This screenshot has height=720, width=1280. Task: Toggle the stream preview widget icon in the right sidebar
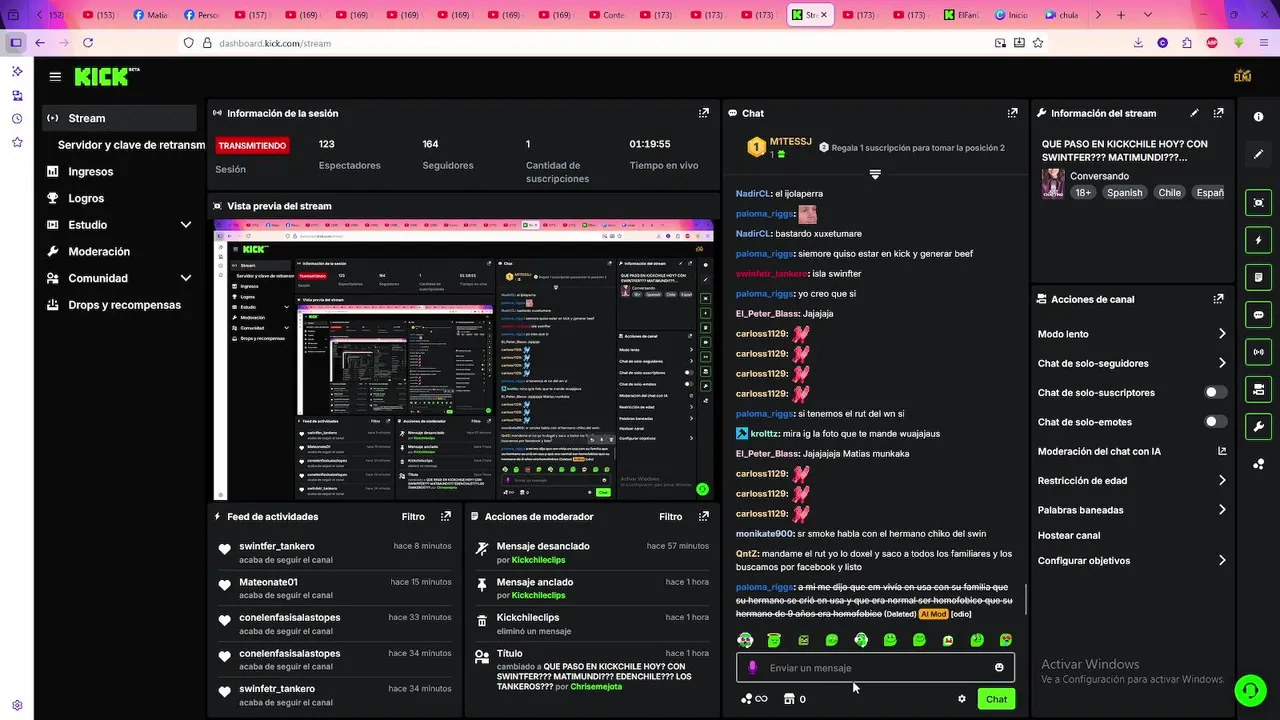click(1258, 203)
